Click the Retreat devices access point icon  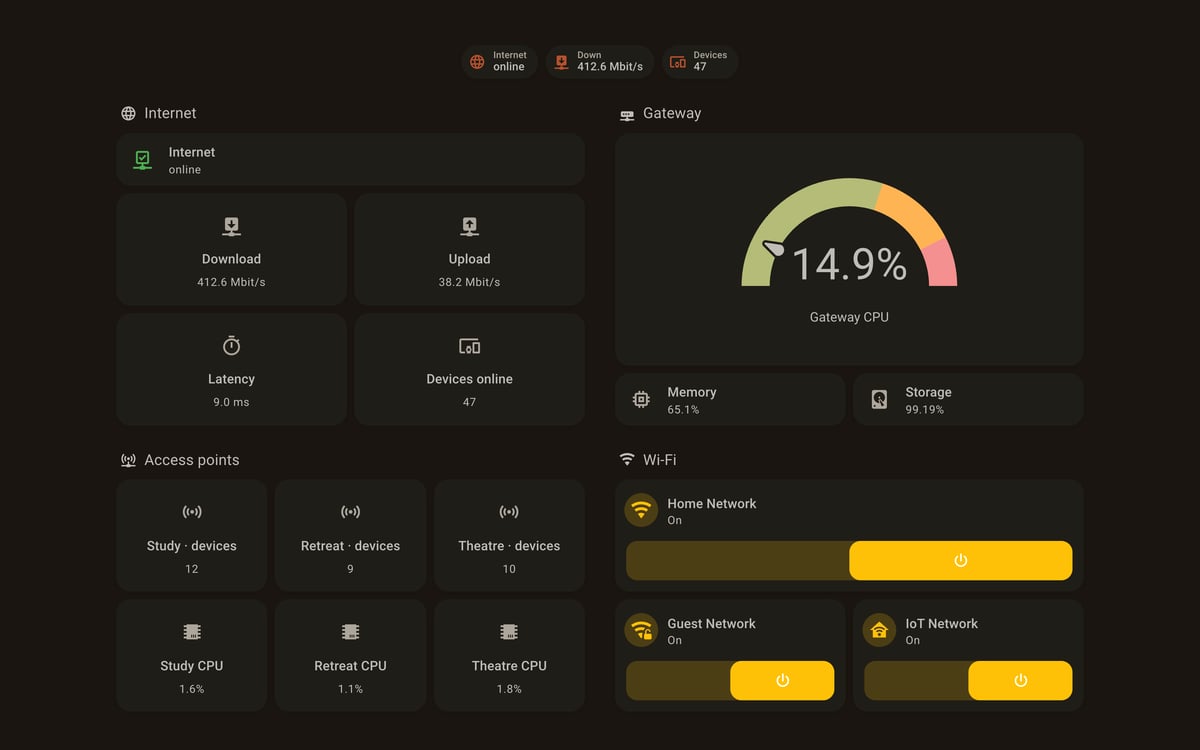350,512
